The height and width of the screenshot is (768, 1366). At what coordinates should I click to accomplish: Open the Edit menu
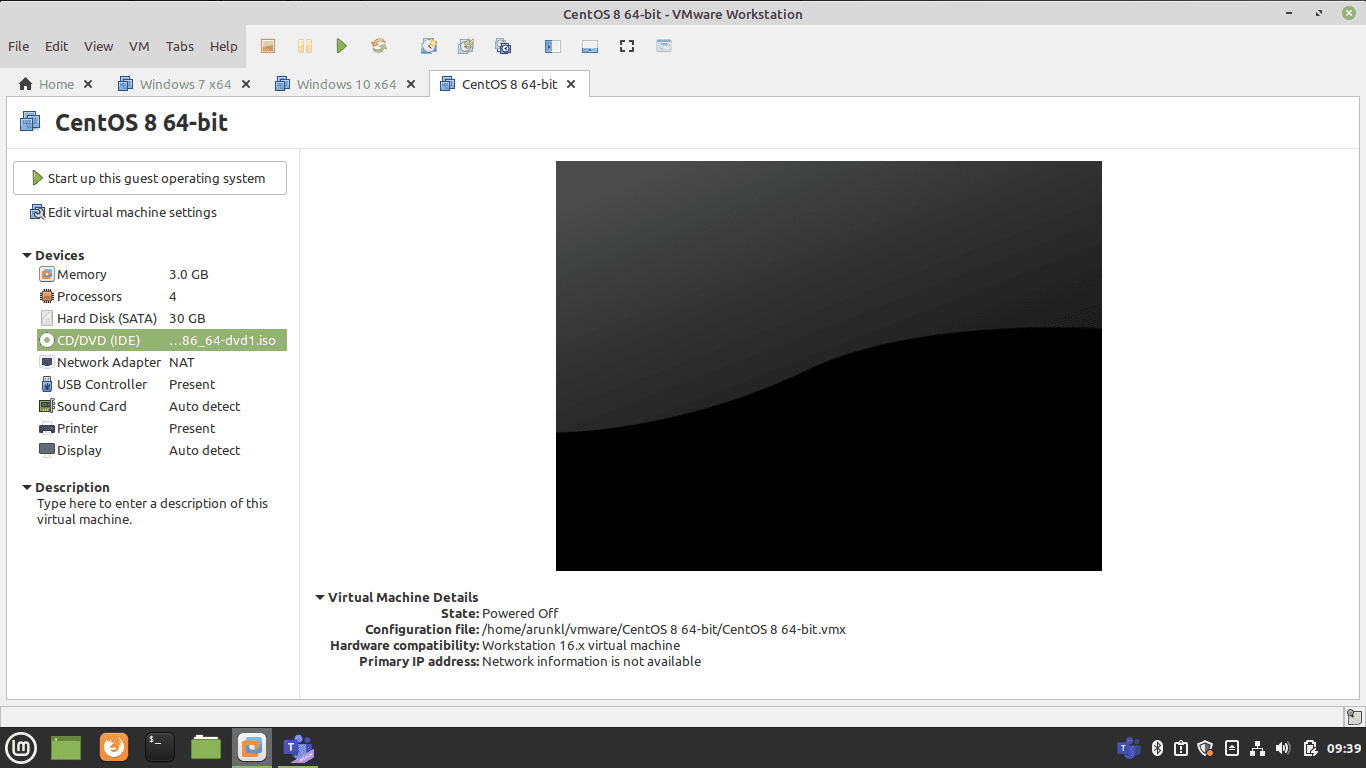57,46
